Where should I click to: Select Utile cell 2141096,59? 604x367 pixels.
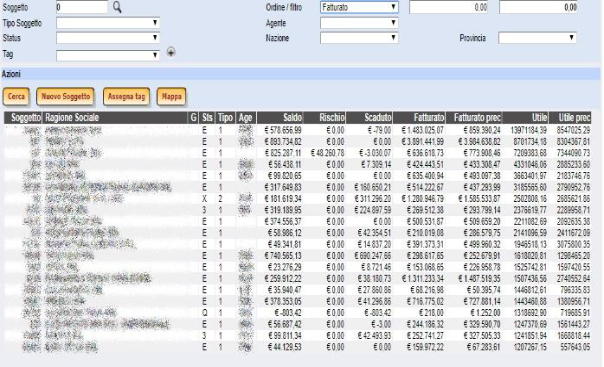tap(530, 233)
